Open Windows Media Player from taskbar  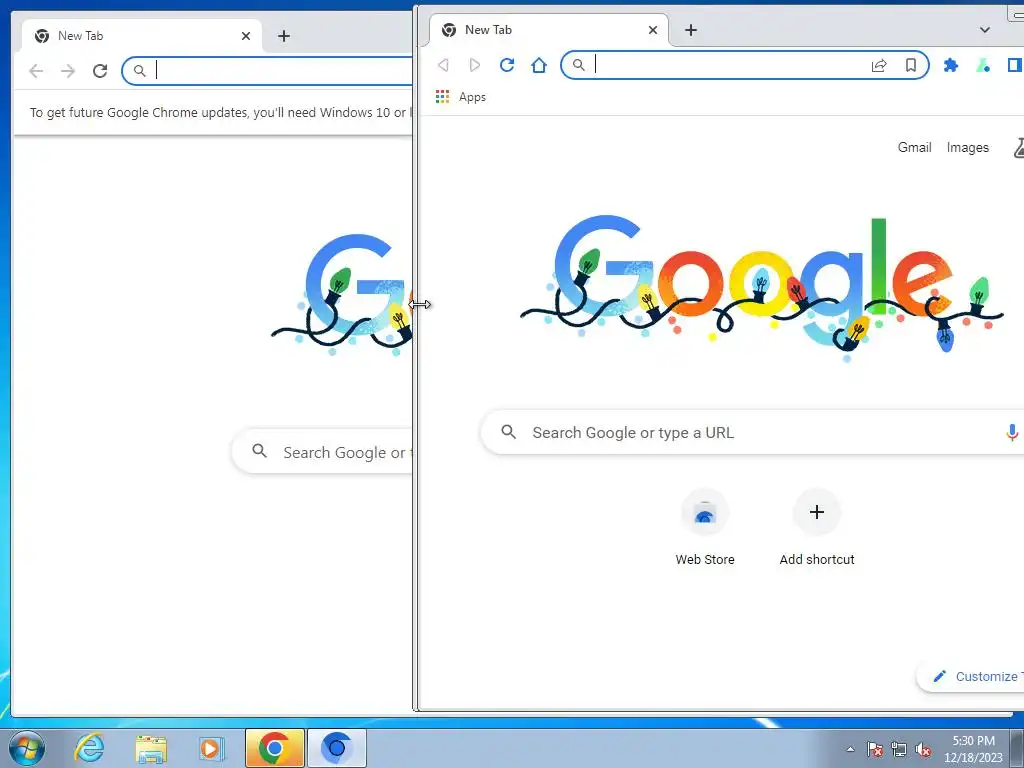pos(210,748)
